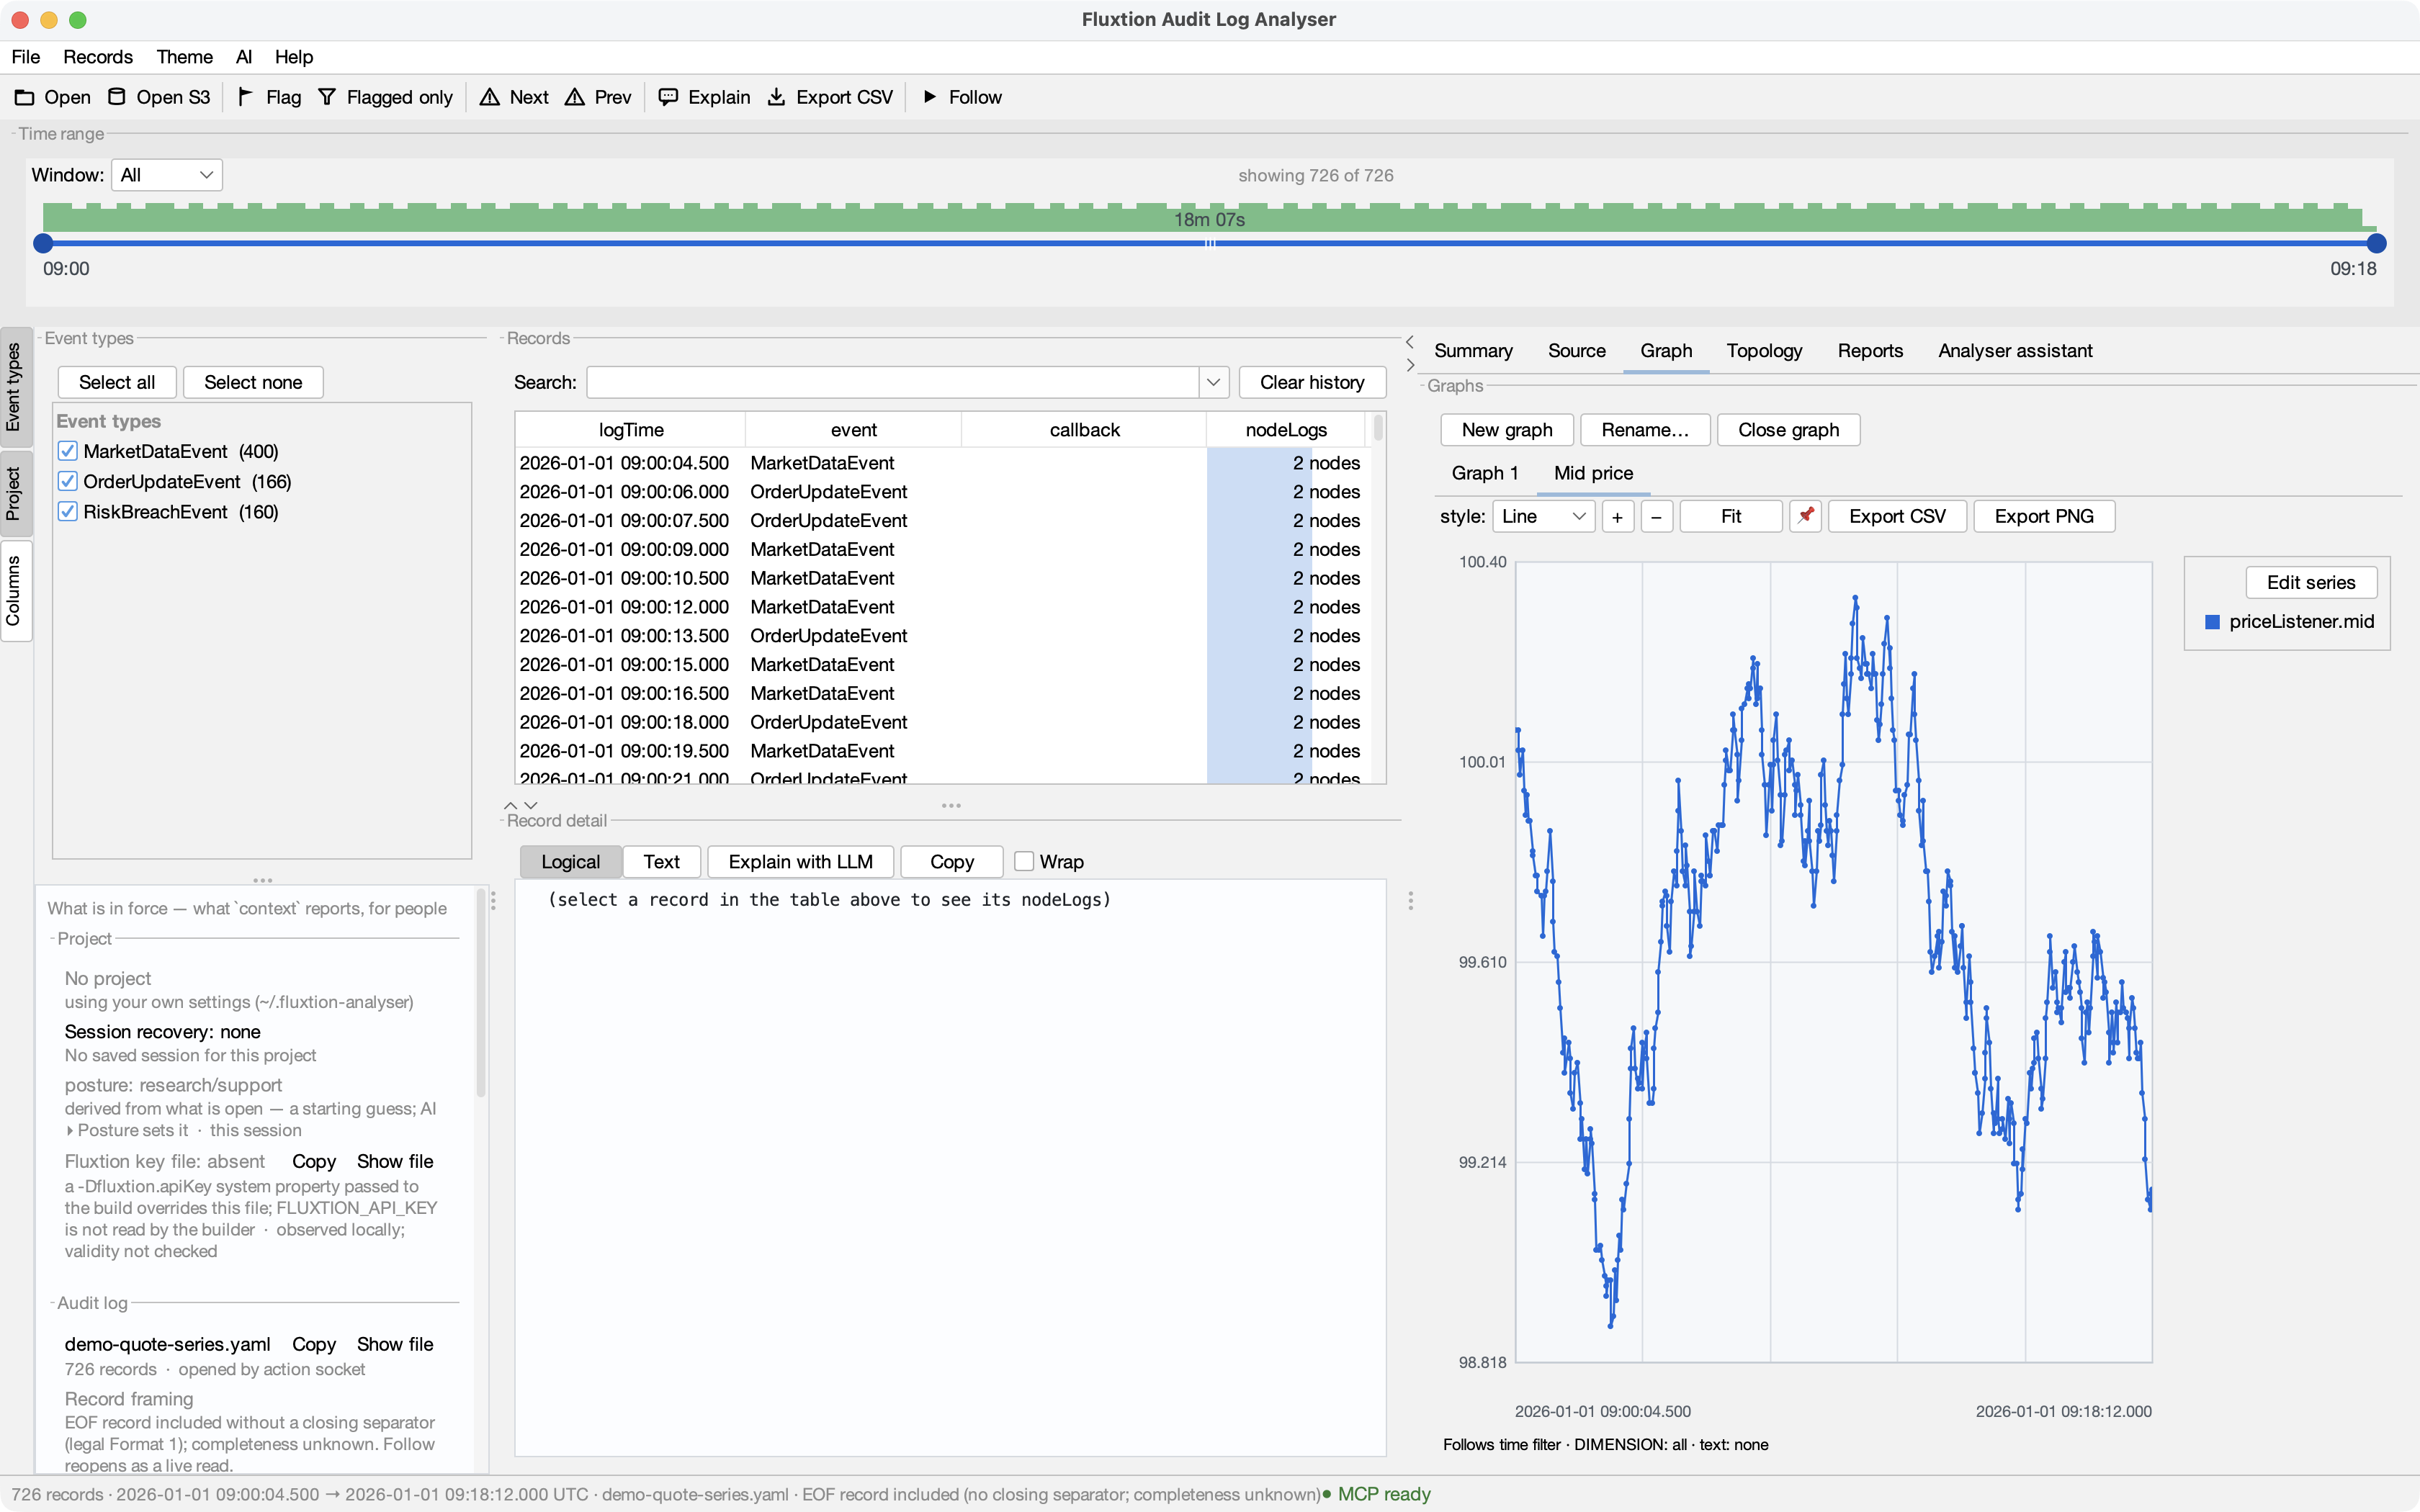This screenshot has width=2420, height=1512.
Task: Switch to the Reports tab
Action: tap(1870, 351)
